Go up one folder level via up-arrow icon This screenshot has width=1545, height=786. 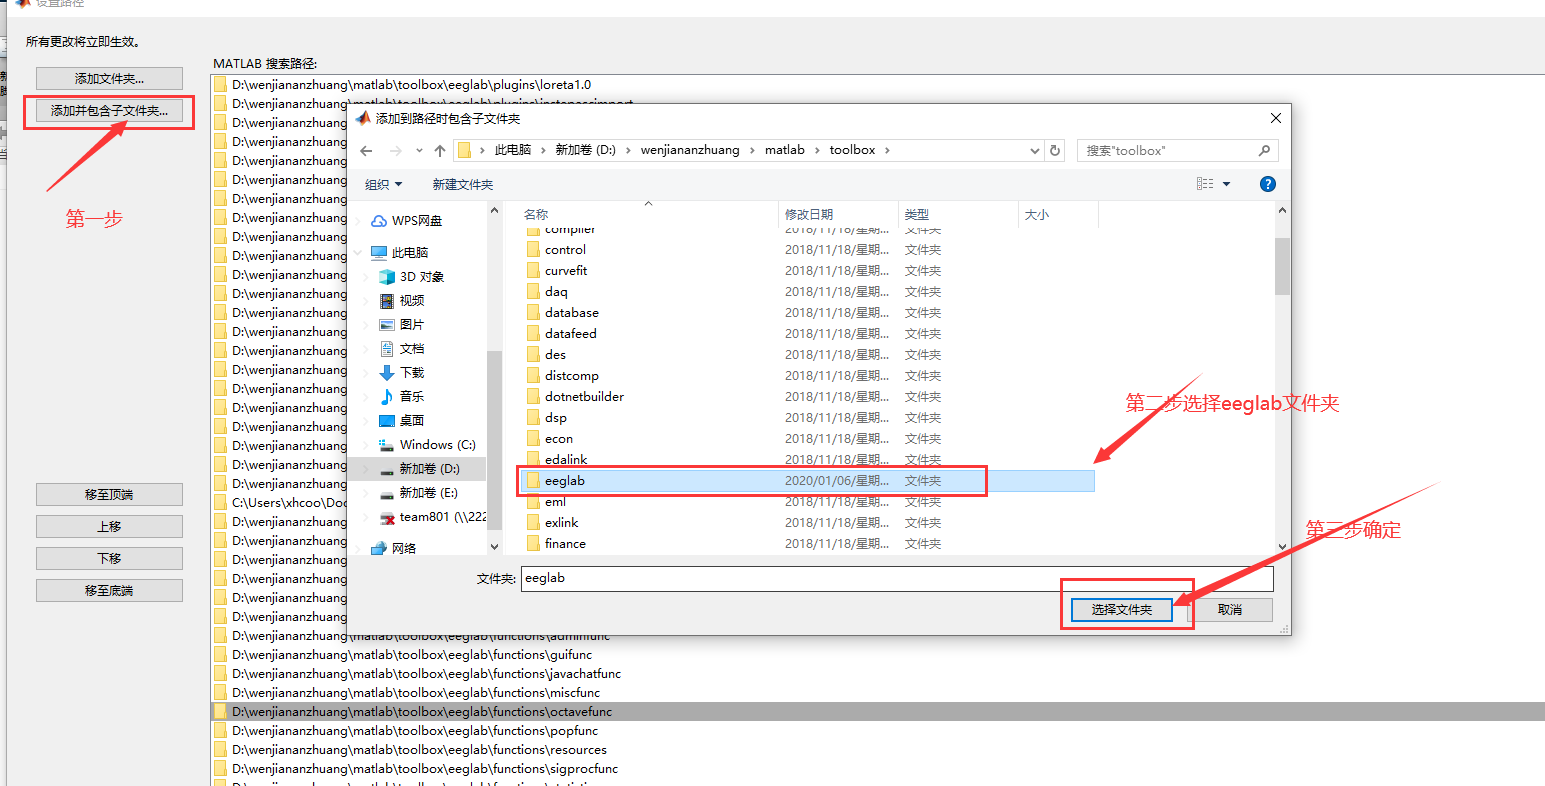pyautogui.click(x=439, y=149)
